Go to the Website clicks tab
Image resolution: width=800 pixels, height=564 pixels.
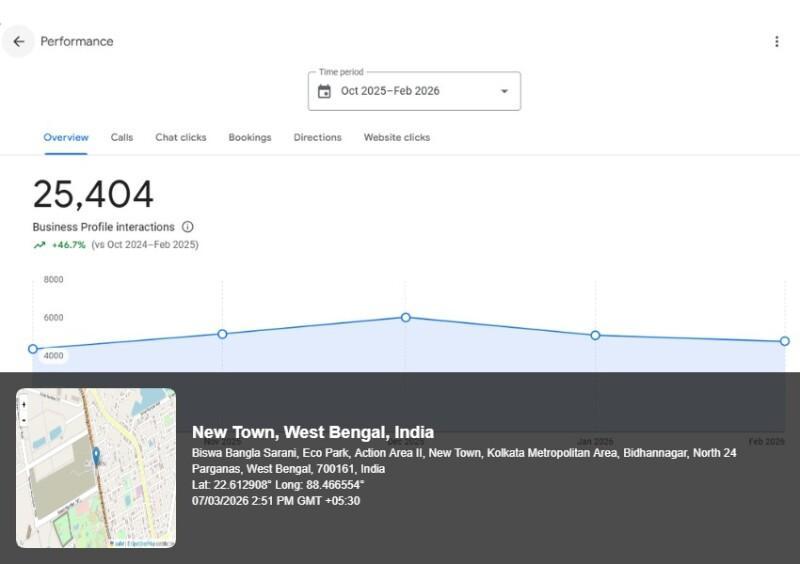pyautogui.click(x=397, y=138)
